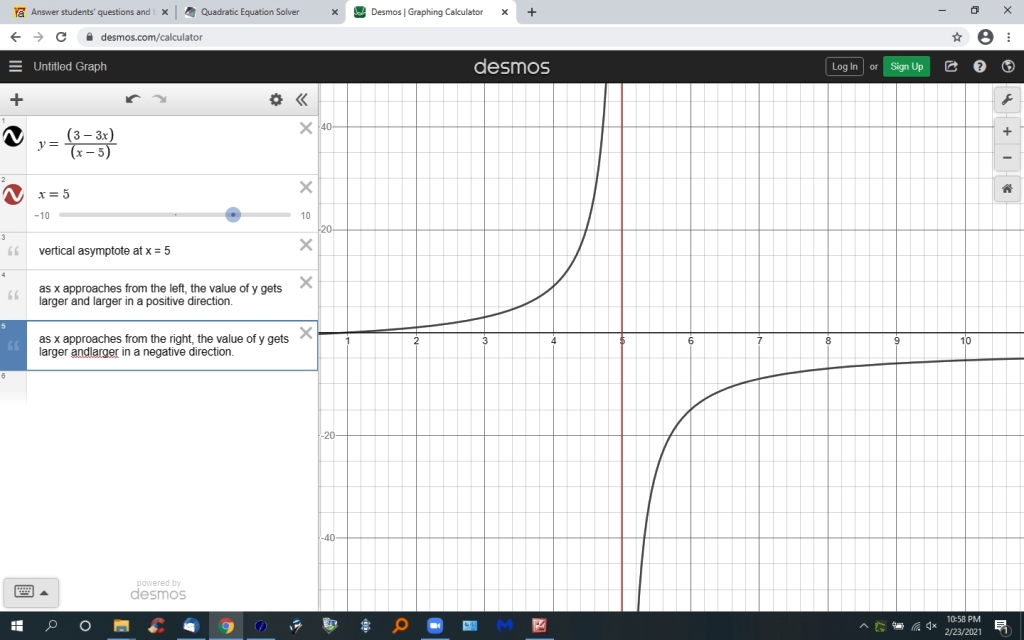Screen dimensions: 1024x640
Task: Click the Log In button
Action: pos(844,66)
